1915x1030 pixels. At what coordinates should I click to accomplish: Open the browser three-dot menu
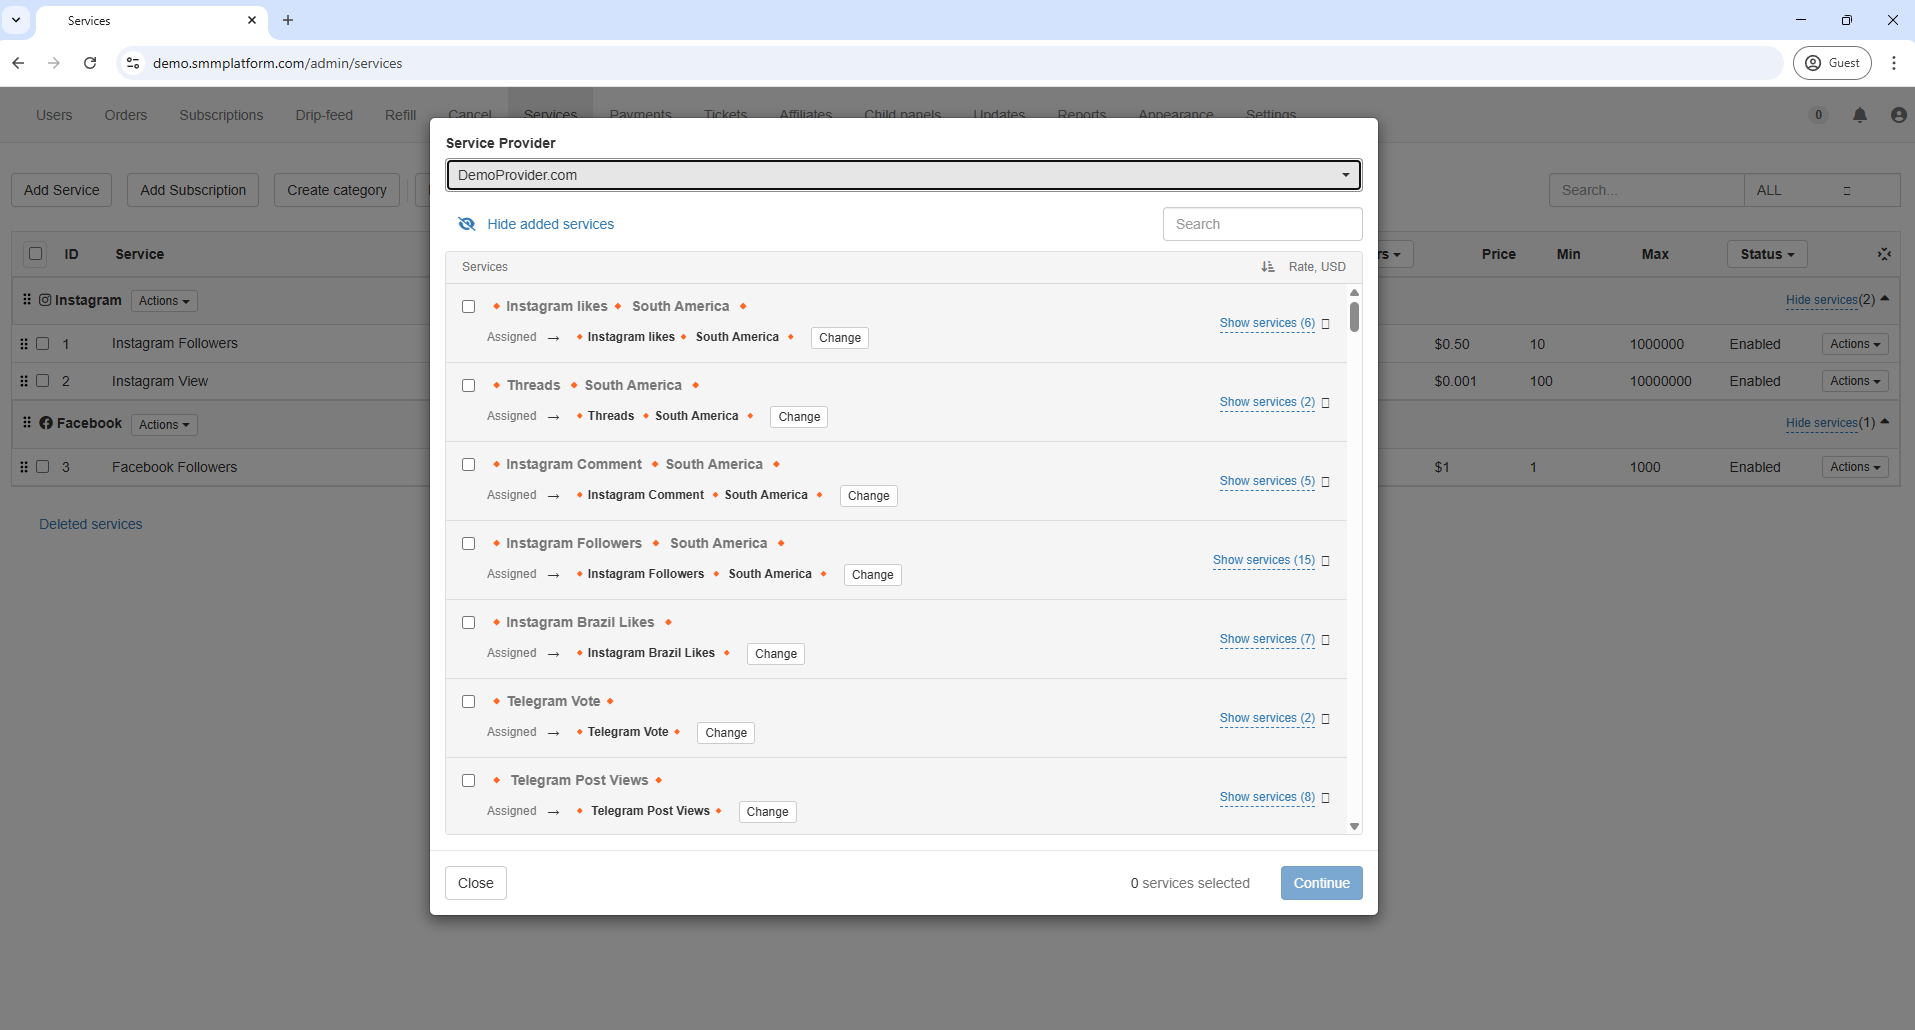click(x=1893, y=63)
